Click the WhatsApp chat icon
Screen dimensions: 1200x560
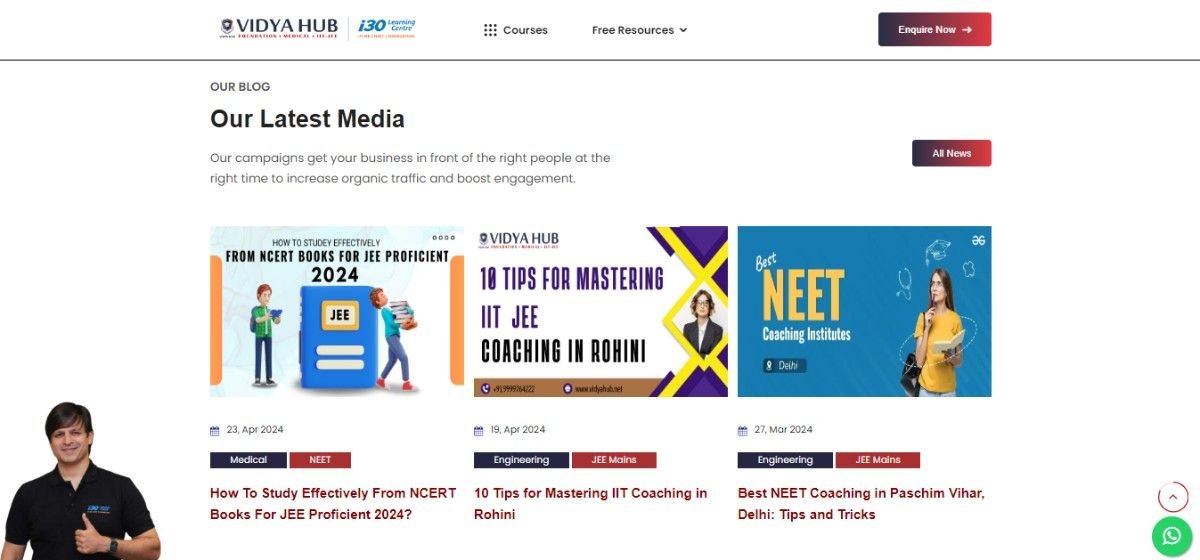pyautogui.click(x=1172, y=536)
